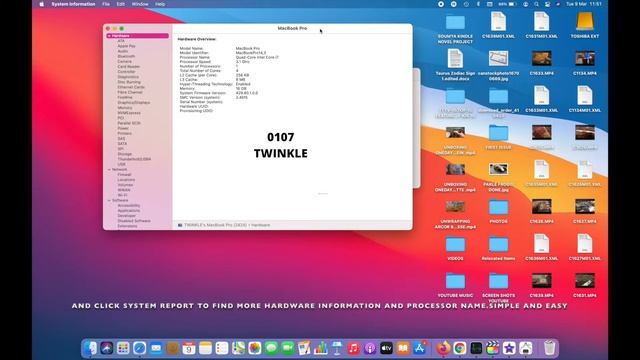Open the Mail app in dock

(x=156, y=348)
